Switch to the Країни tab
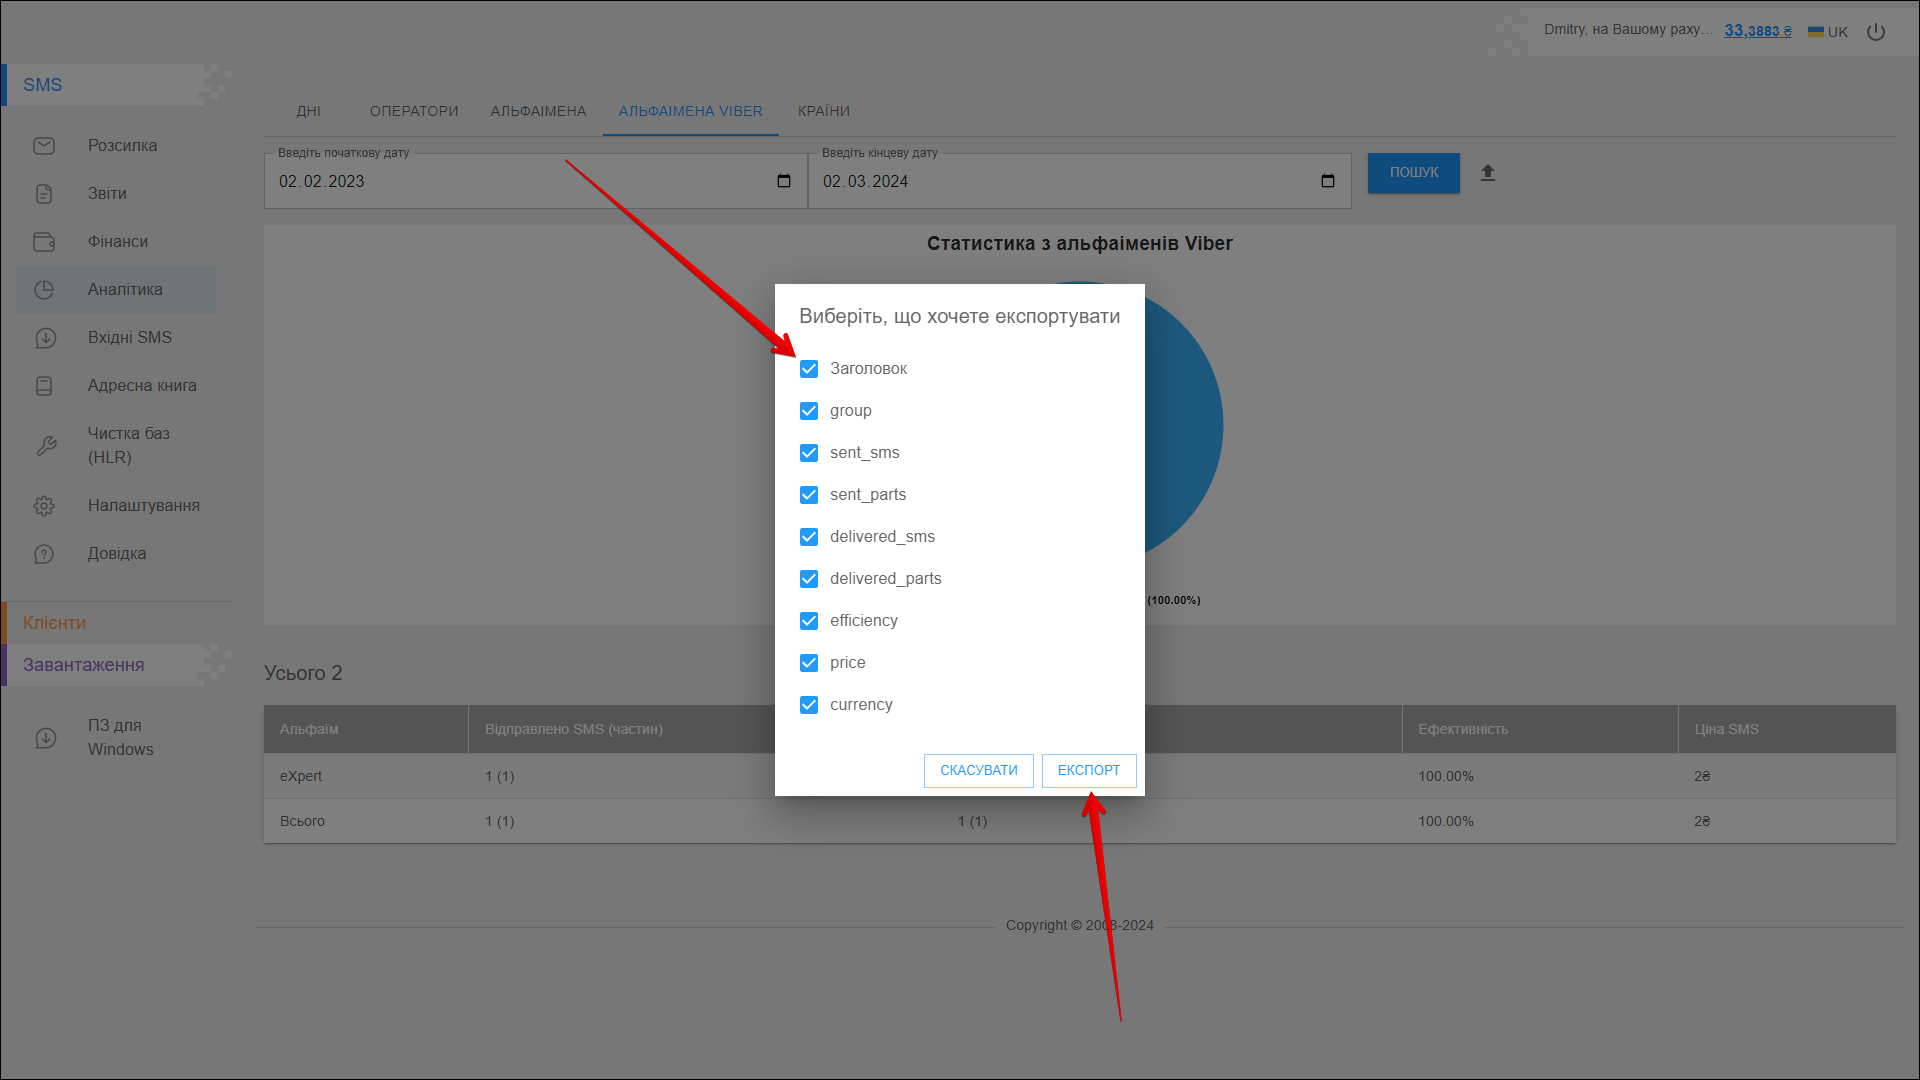 (x=824, y=111)
